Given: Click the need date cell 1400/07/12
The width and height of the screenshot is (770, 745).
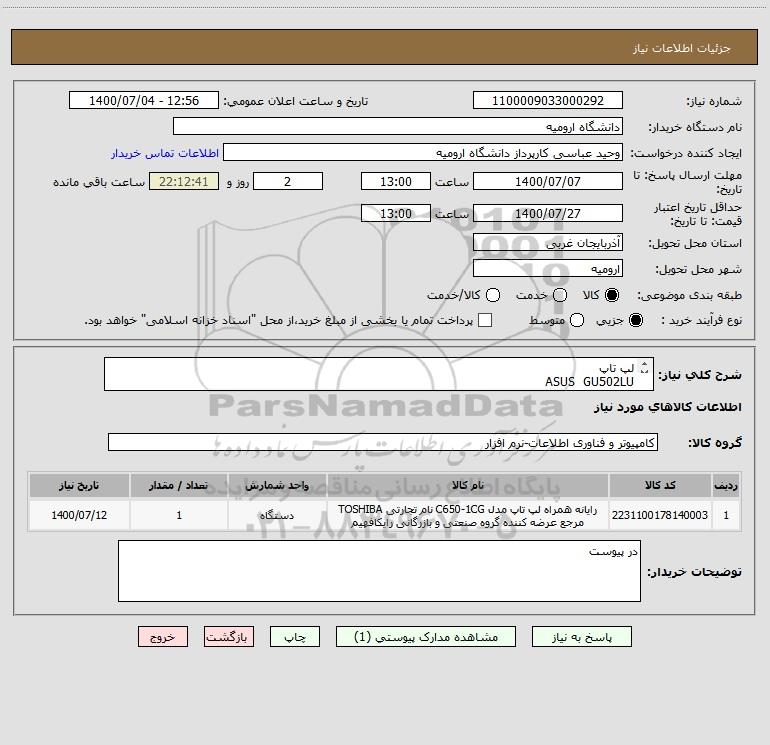Looking at the screenshot, I should click(x=79, y=515).
